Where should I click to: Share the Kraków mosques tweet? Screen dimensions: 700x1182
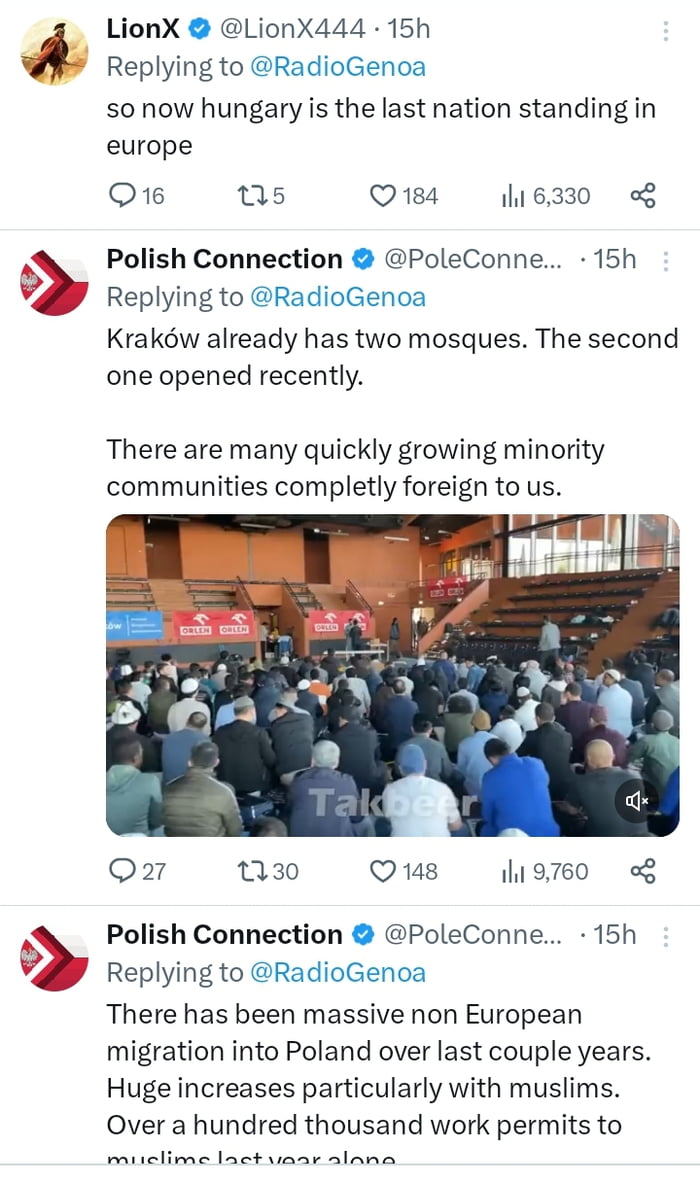coord(643,871)
